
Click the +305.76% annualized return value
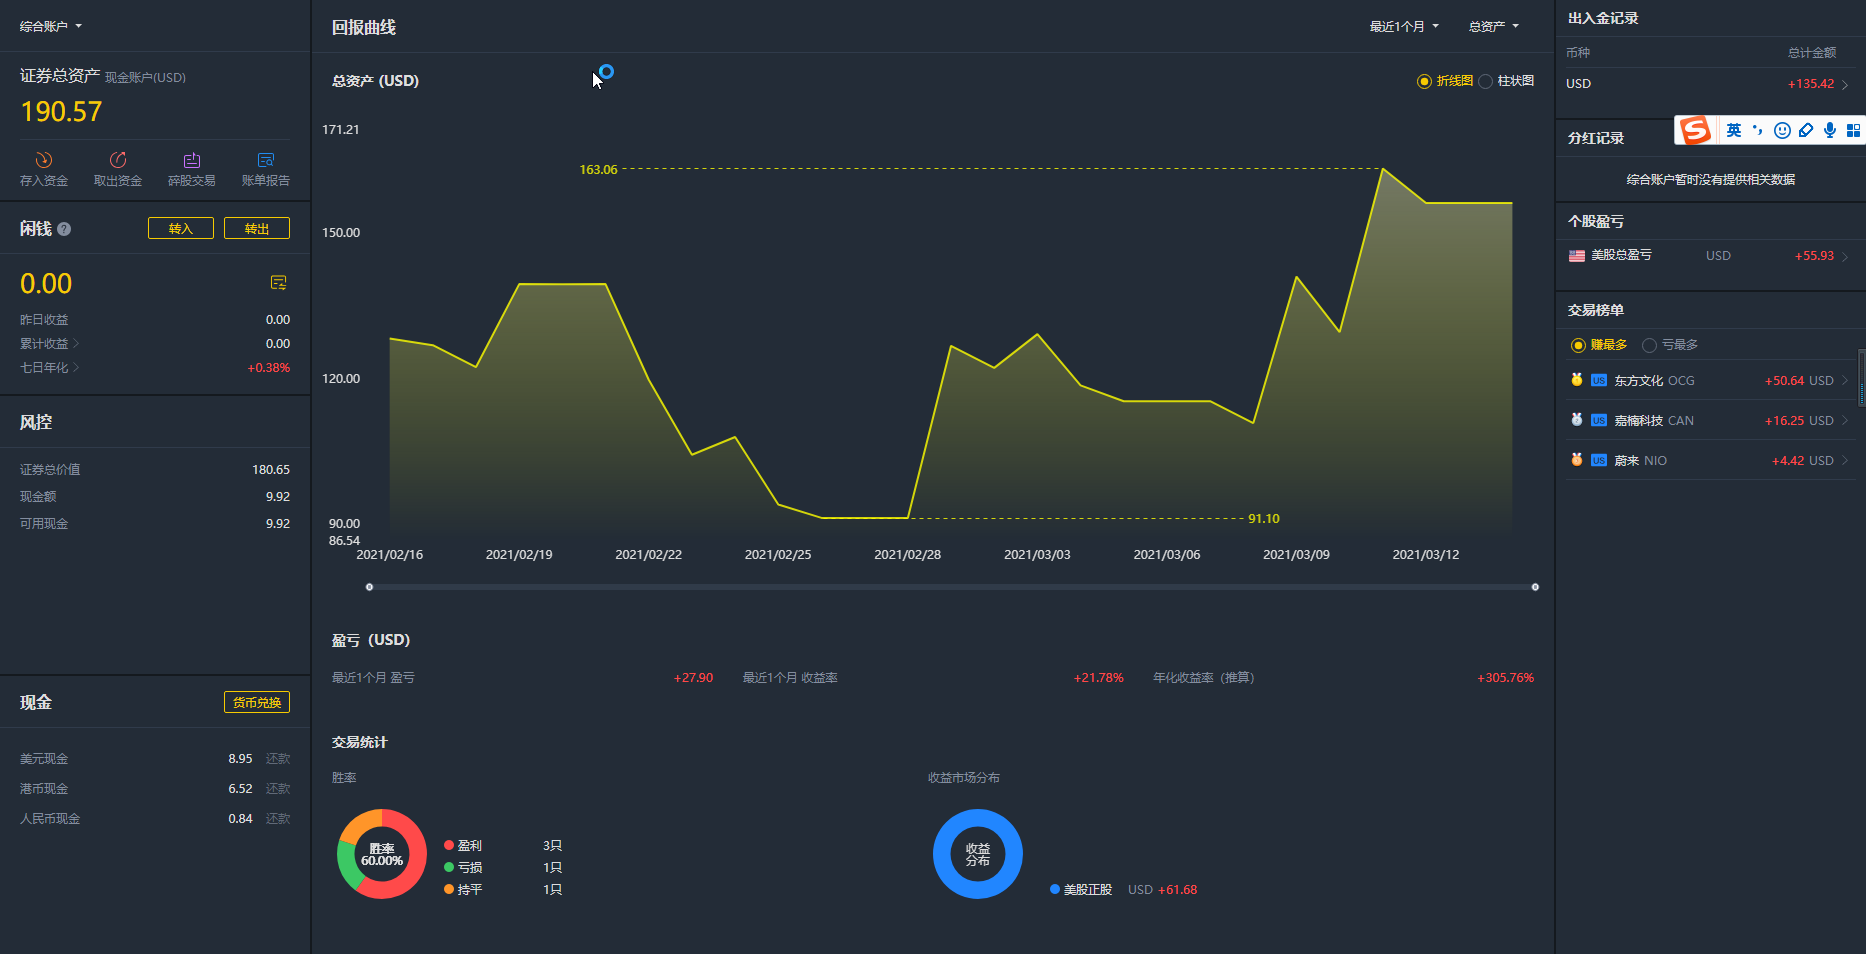tap(1506, 678)
